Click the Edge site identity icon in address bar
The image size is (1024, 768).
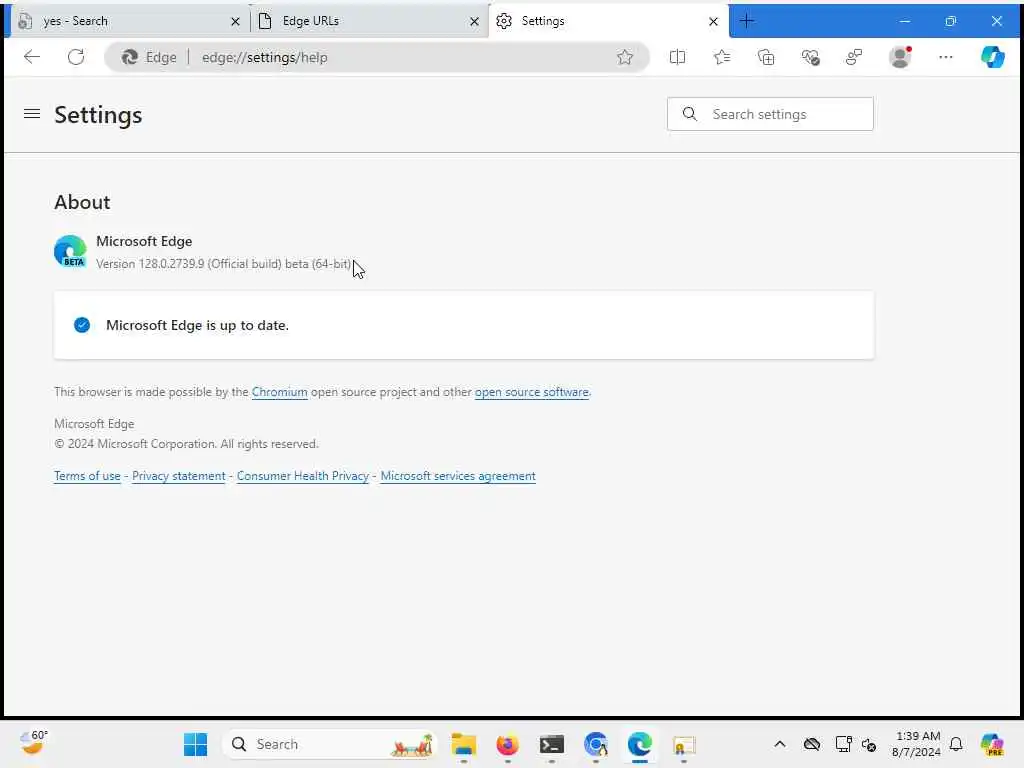point(149,57)
